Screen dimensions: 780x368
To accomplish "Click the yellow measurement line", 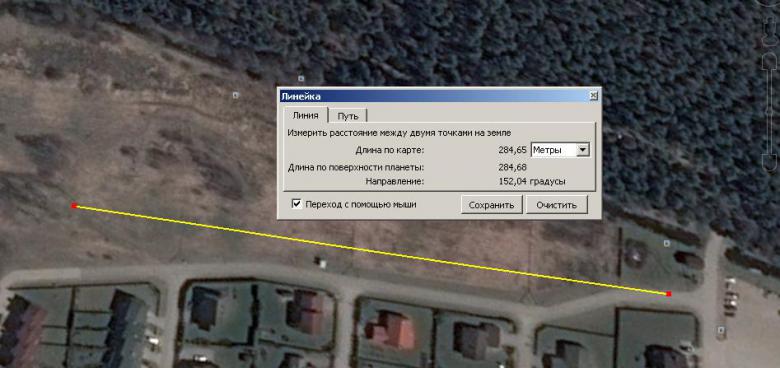I will pyautogui.click(x=371, y=250).
